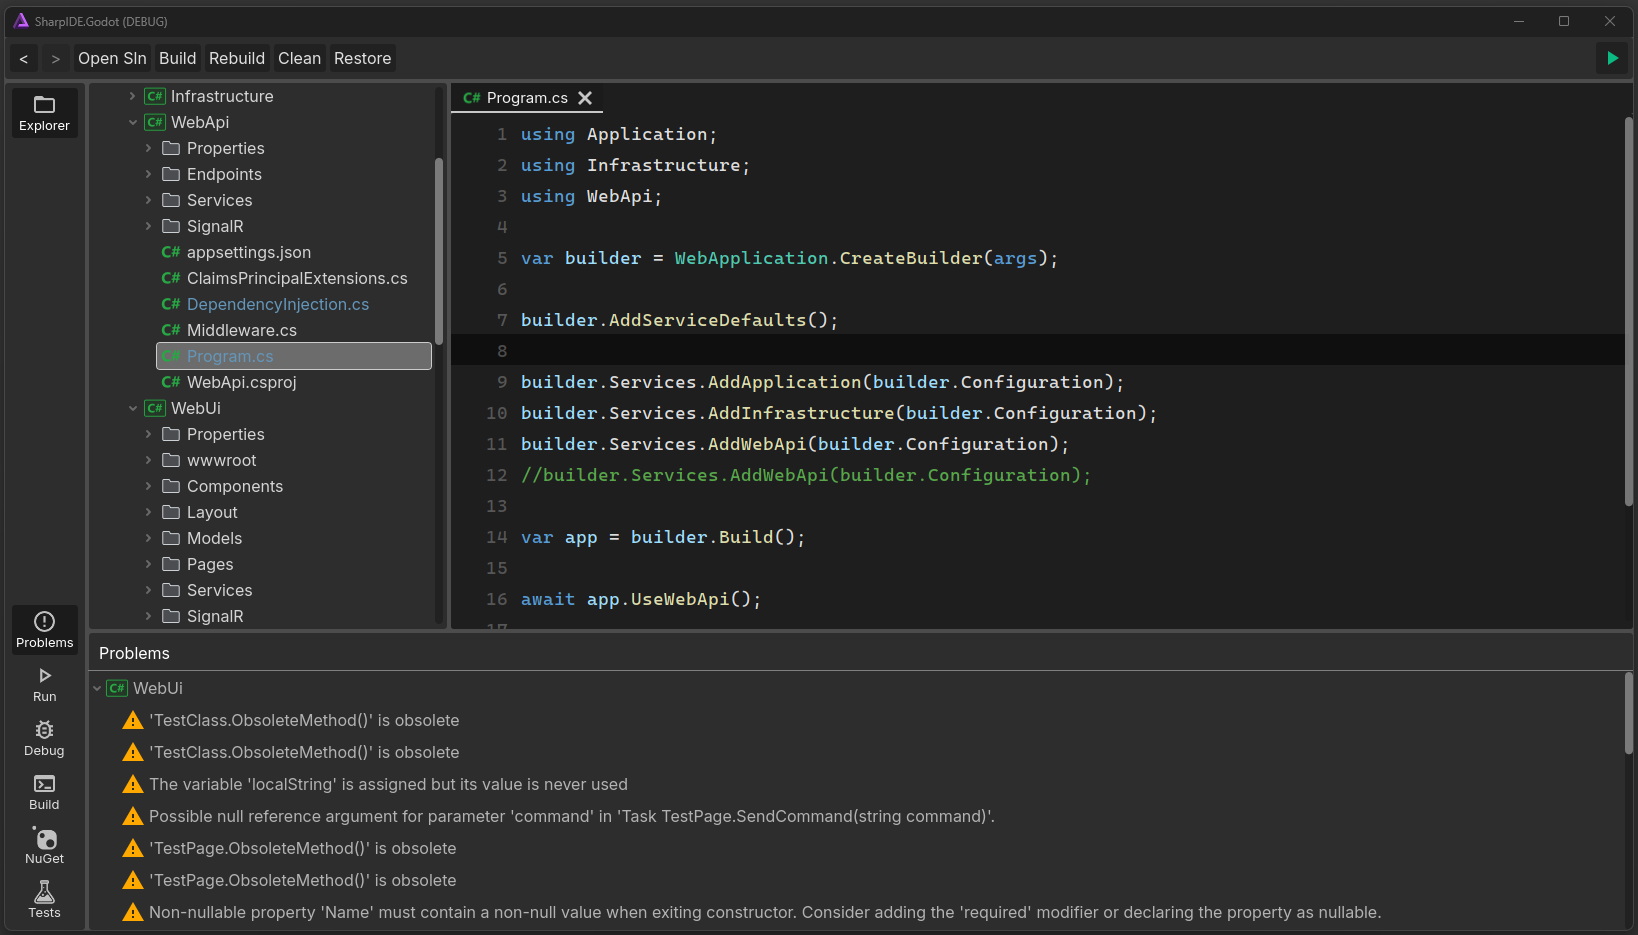Viewport: 1638px width, 935px height.
Task: Collapse the WebApi project node
Action: tap(132, 122)
